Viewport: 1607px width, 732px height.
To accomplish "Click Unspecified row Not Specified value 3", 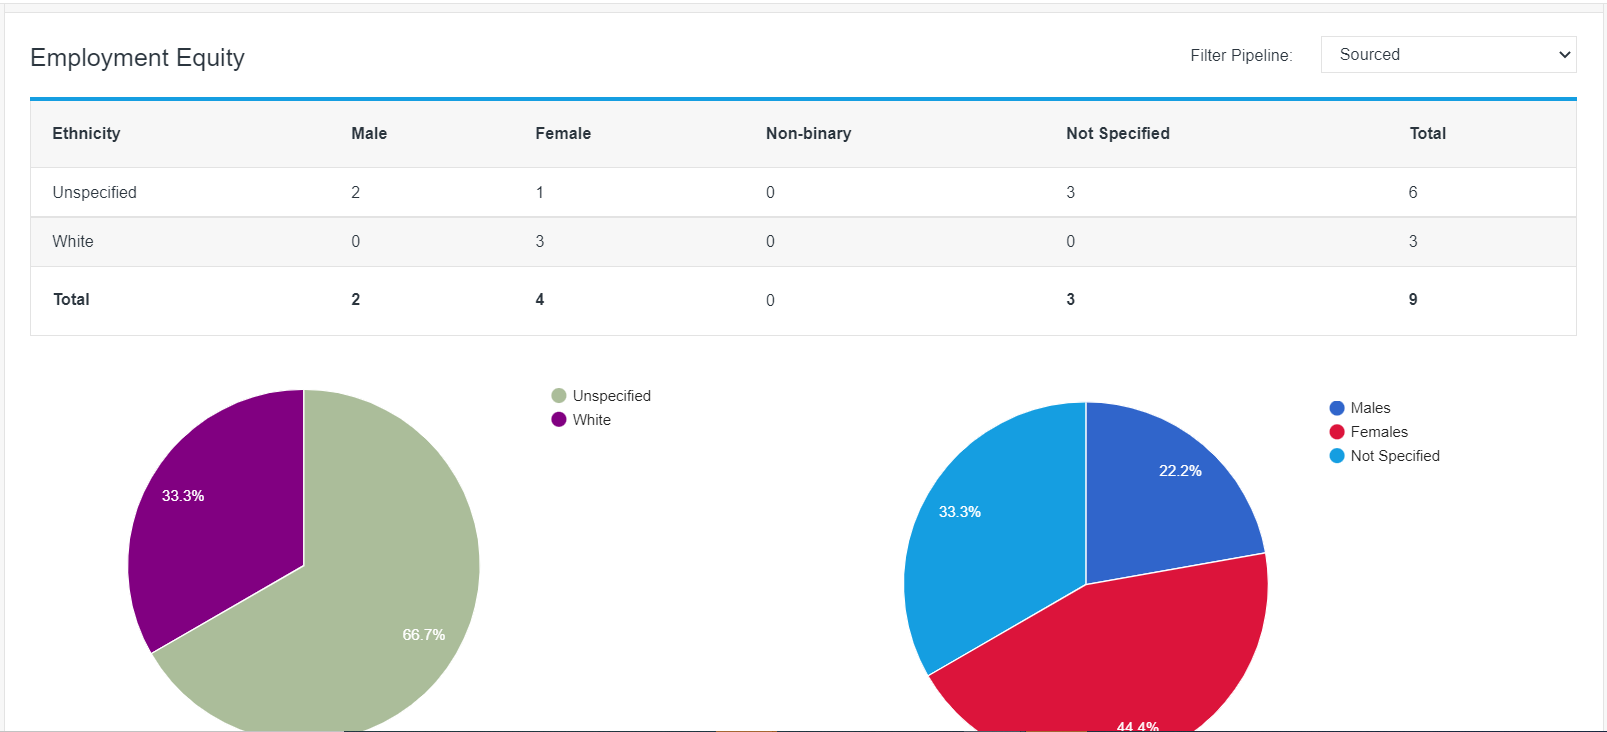I will coord(1071,192).
